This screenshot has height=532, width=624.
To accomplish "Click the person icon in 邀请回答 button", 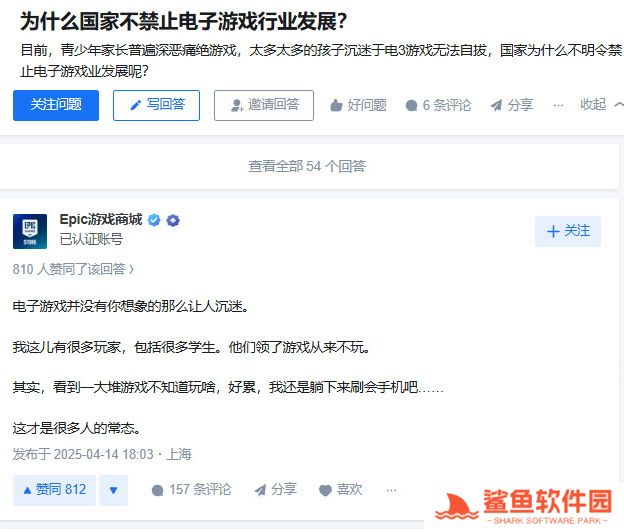I will (237, 105).
